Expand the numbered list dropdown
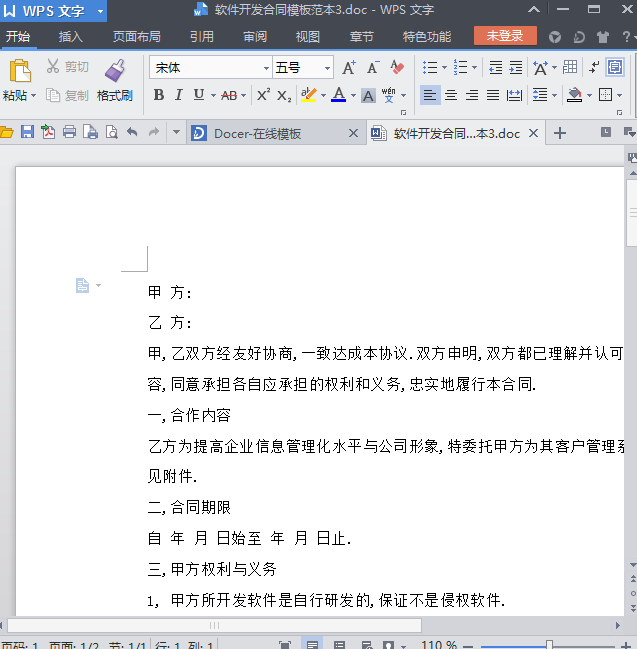637x649 pixels. [474, 67]
